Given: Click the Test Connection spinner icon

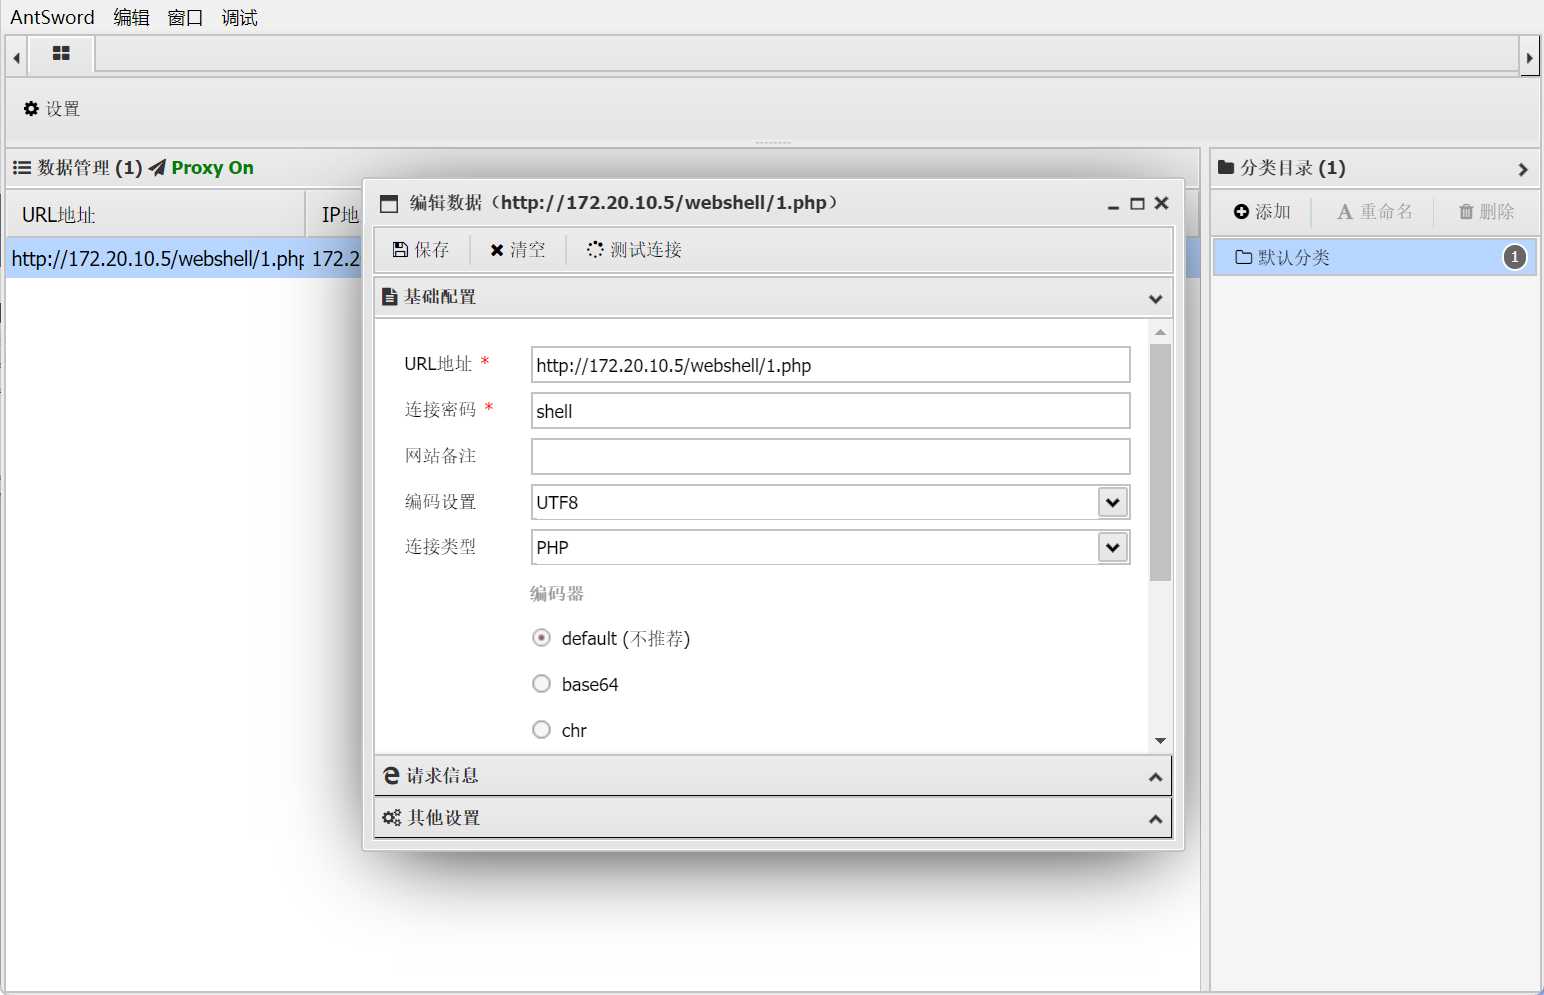Looking at the screenshot, I should click(595, 250).
